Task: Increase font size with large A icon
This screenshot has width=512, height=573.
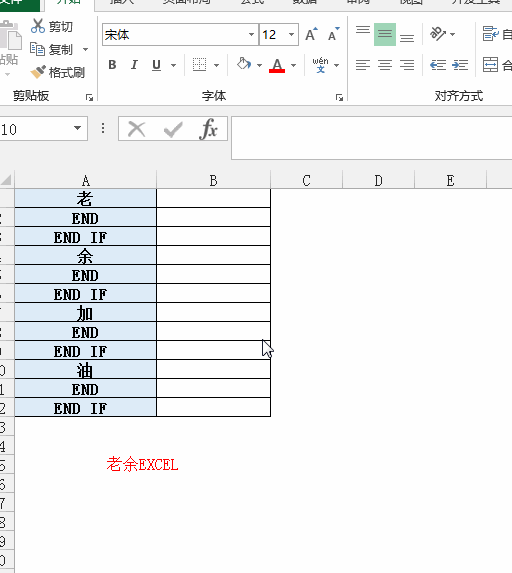Action: click(x=311, y=34)
